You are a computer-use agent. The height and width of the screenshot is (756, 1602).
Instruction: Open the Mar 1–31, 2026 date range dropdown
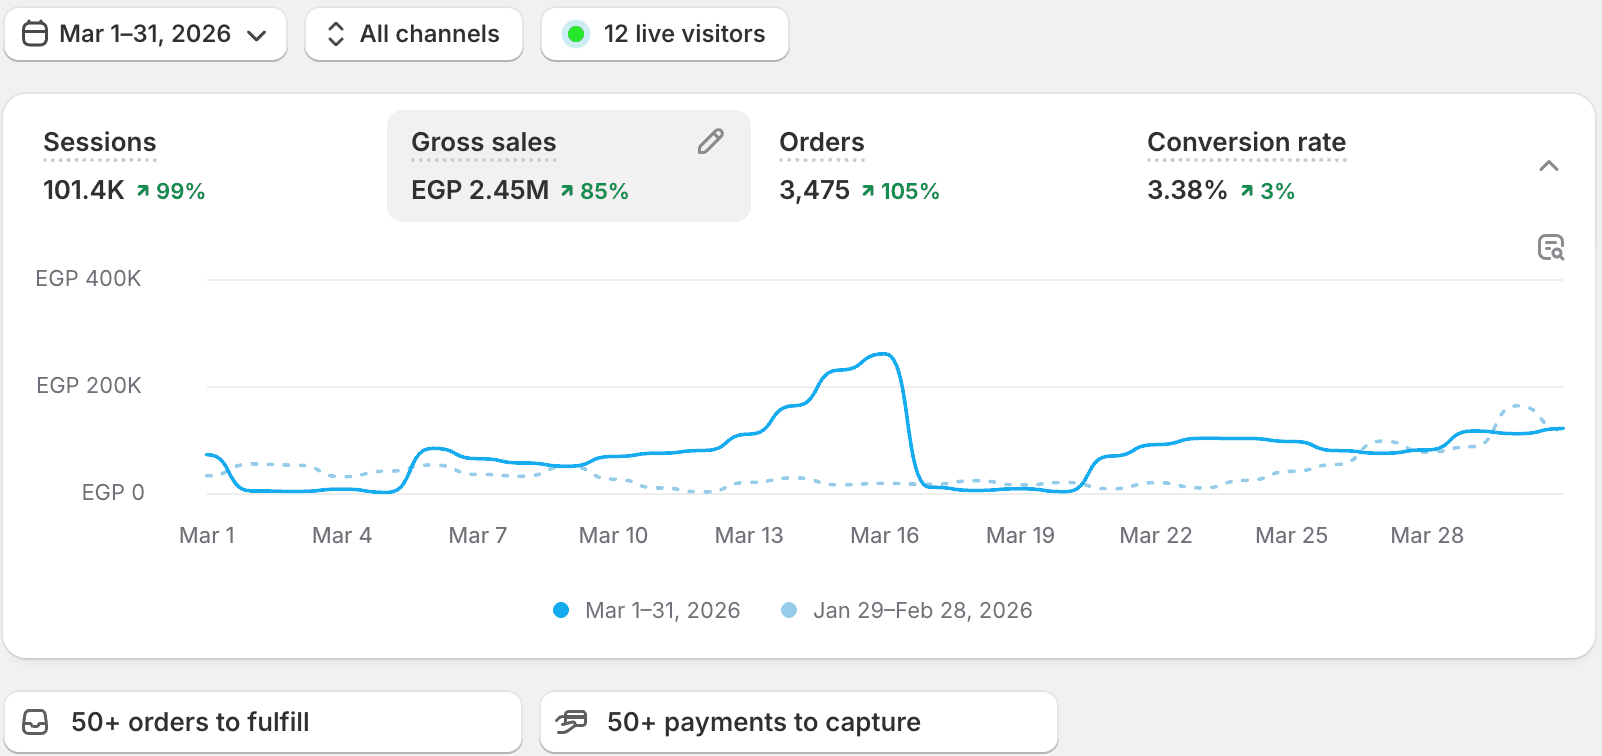click(x=145, y=34)
